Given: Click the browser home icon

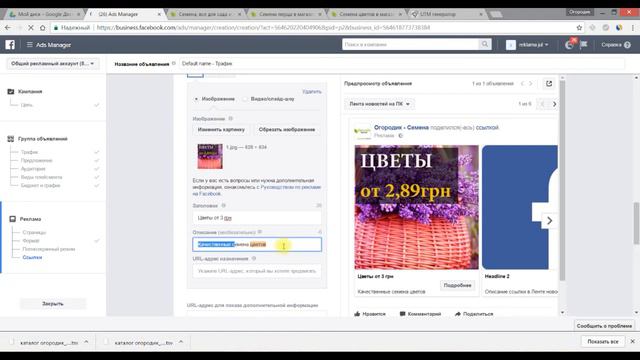Looking at the screenshot, I should [x=42, y=28].
